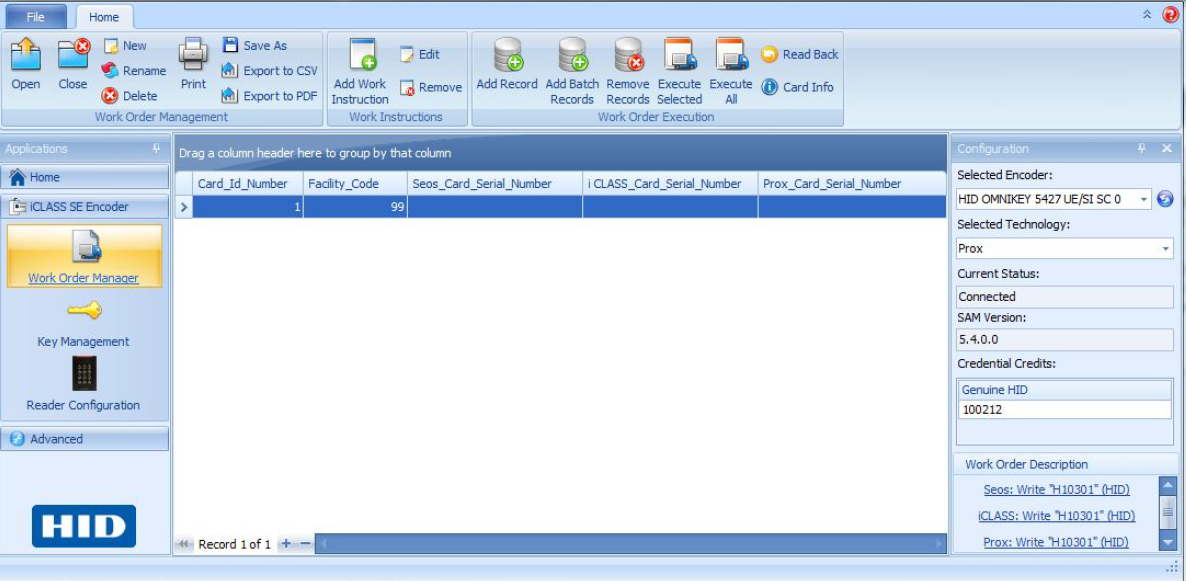
Task: Close the current work order
Action: pos(73,64)
